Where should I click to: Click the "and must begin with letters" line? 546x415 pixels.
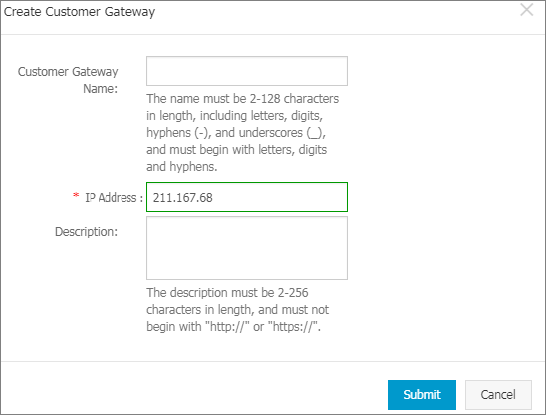click(236, 150)
